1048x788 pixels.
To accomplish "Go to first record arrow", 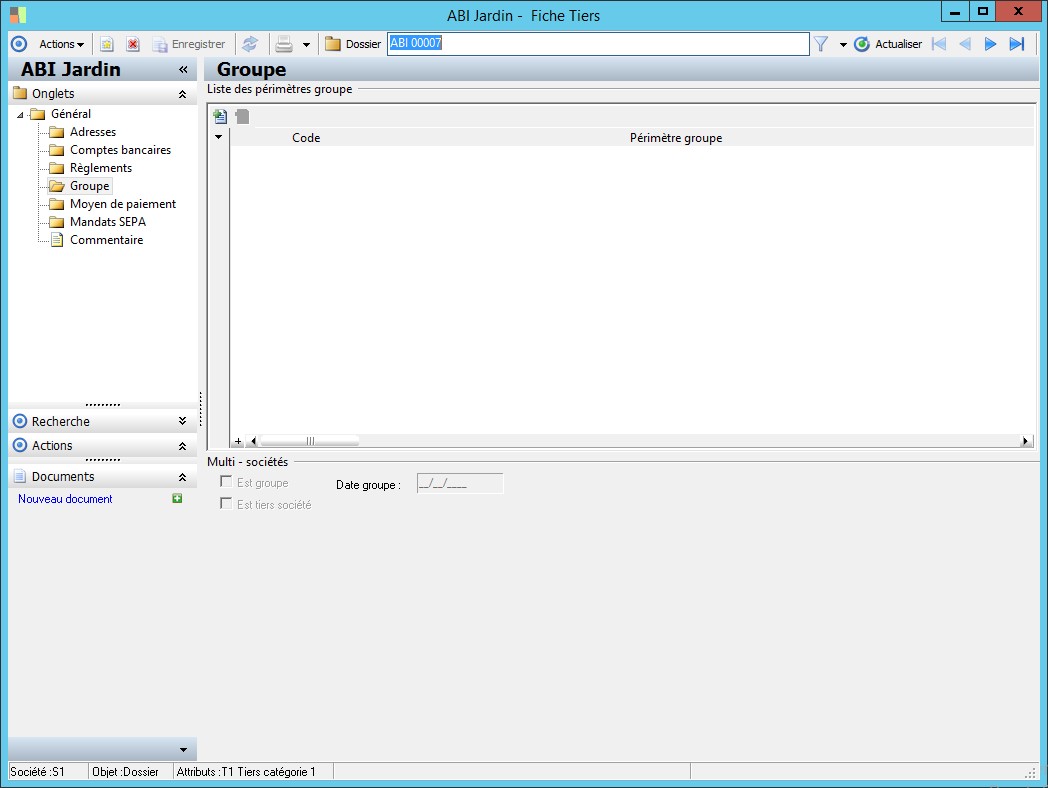I will coord(939,44).
